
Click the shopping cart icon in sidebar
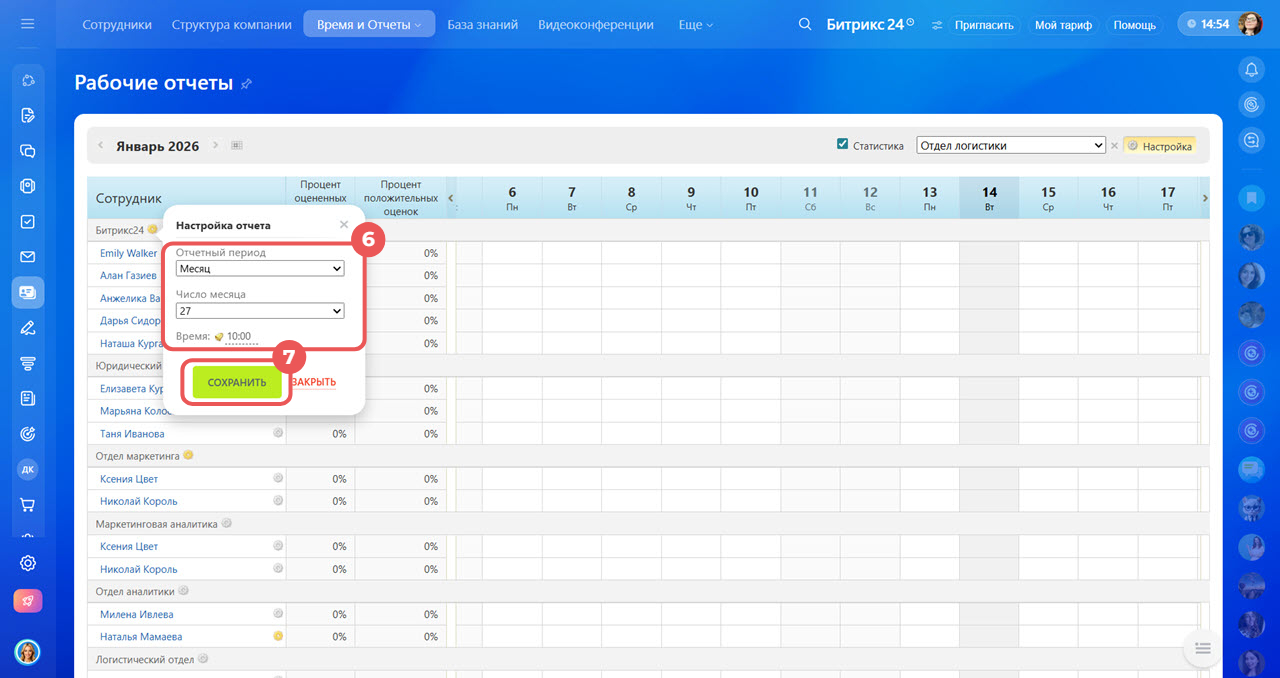click(x=28, y=505)
